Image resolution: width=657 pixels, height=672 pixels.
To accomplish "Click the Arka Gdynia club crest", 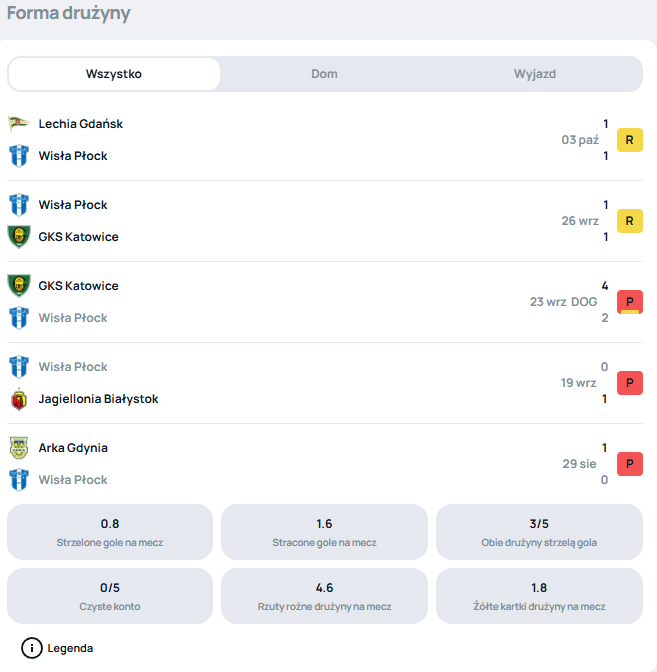I will coord(18,448).
